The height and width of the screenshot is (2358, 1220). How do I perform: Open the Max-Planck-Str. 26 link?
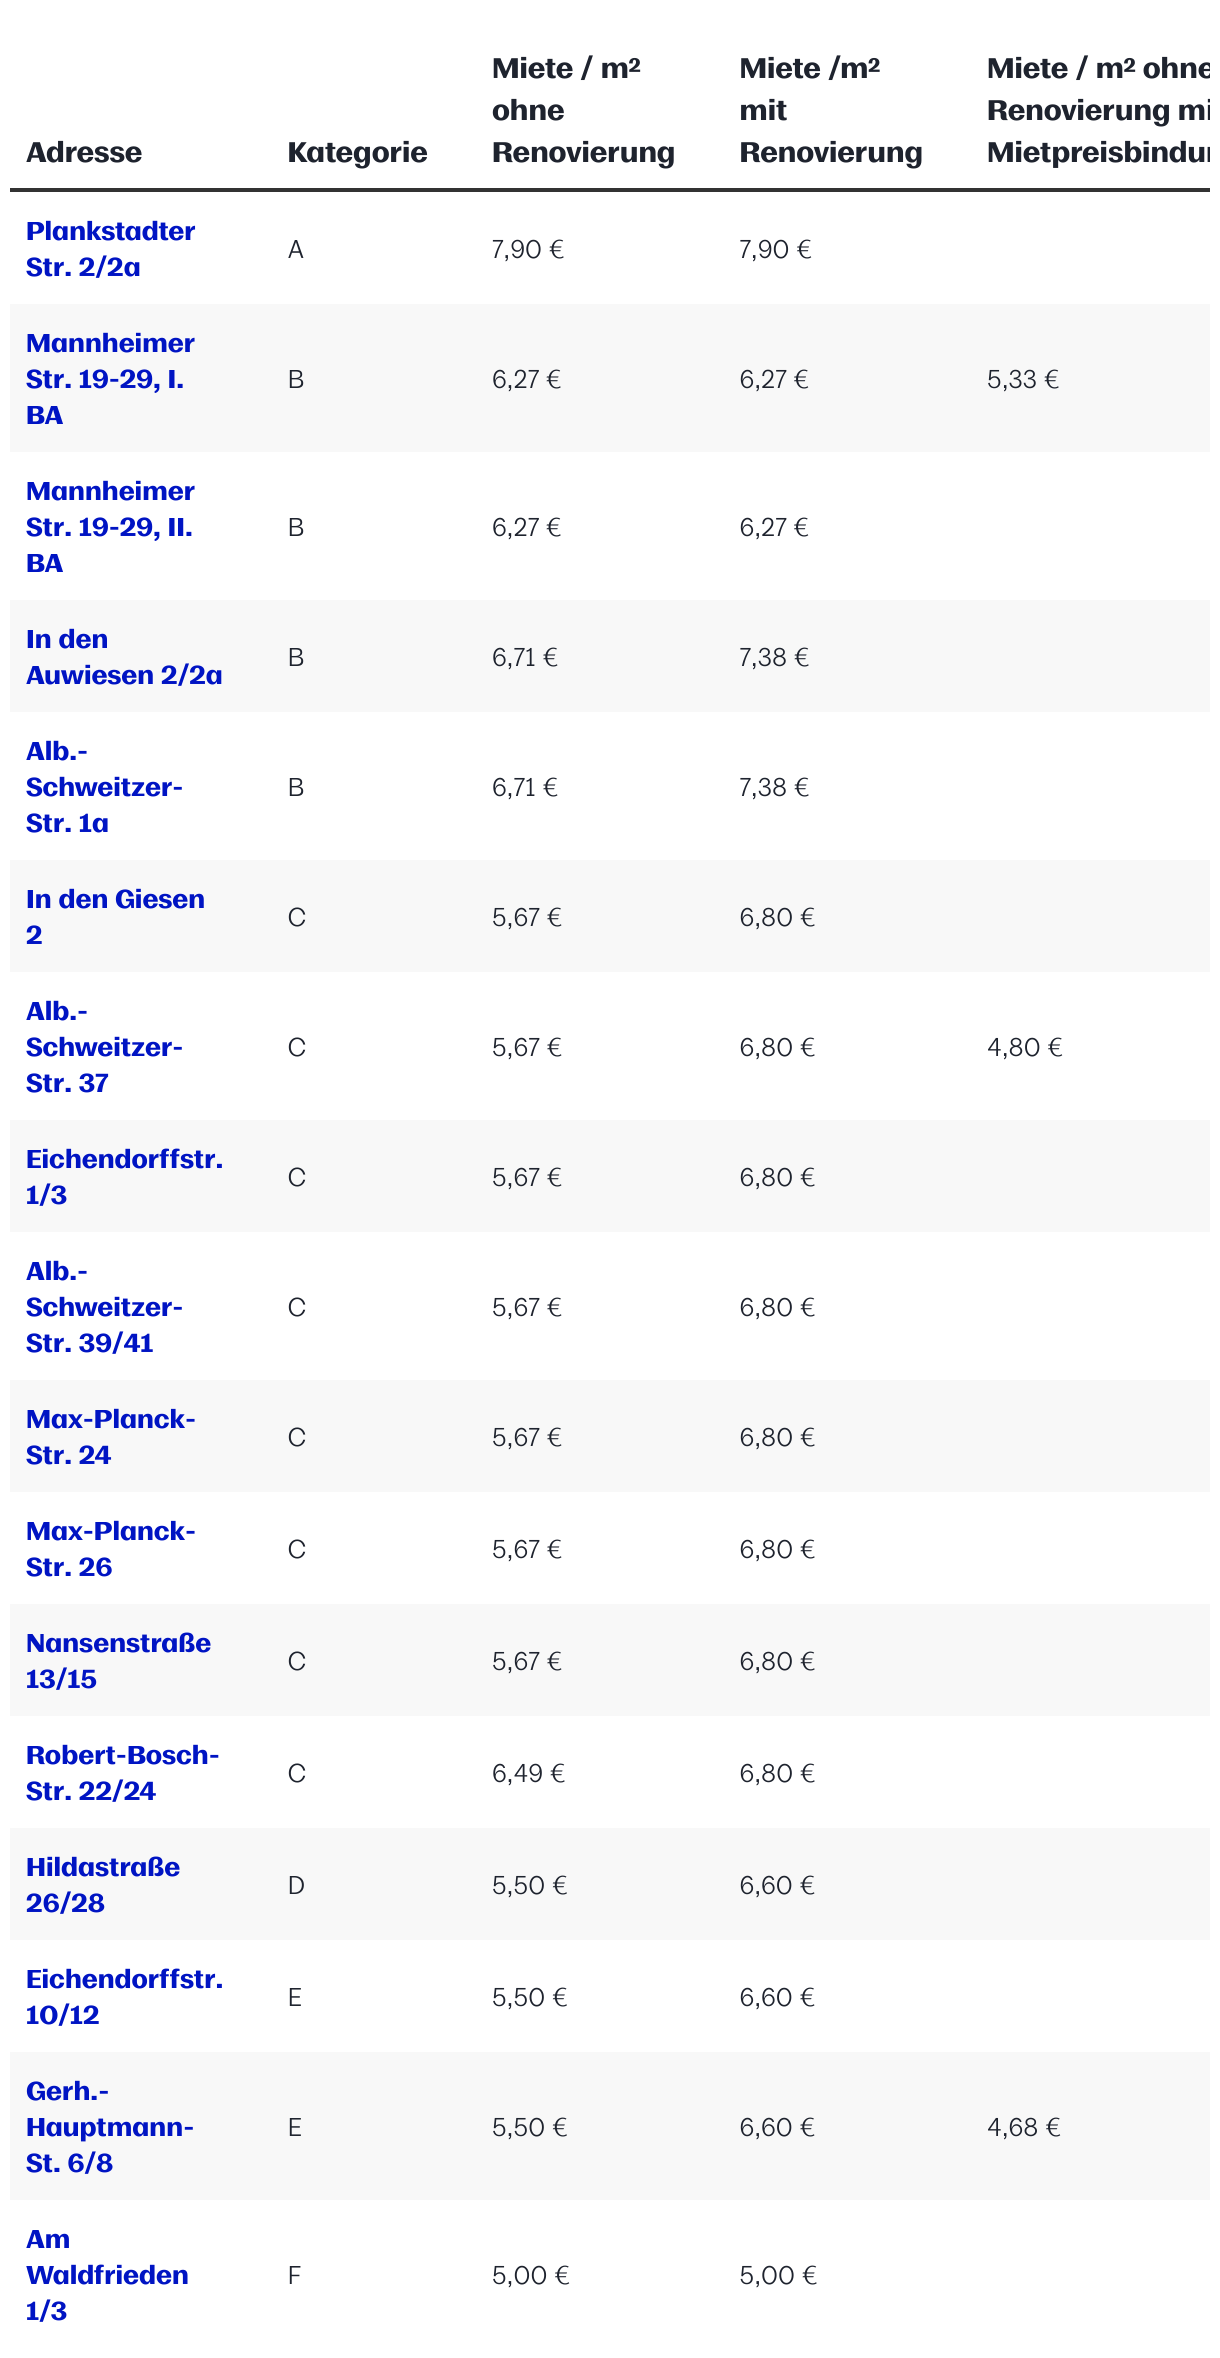111,1549
